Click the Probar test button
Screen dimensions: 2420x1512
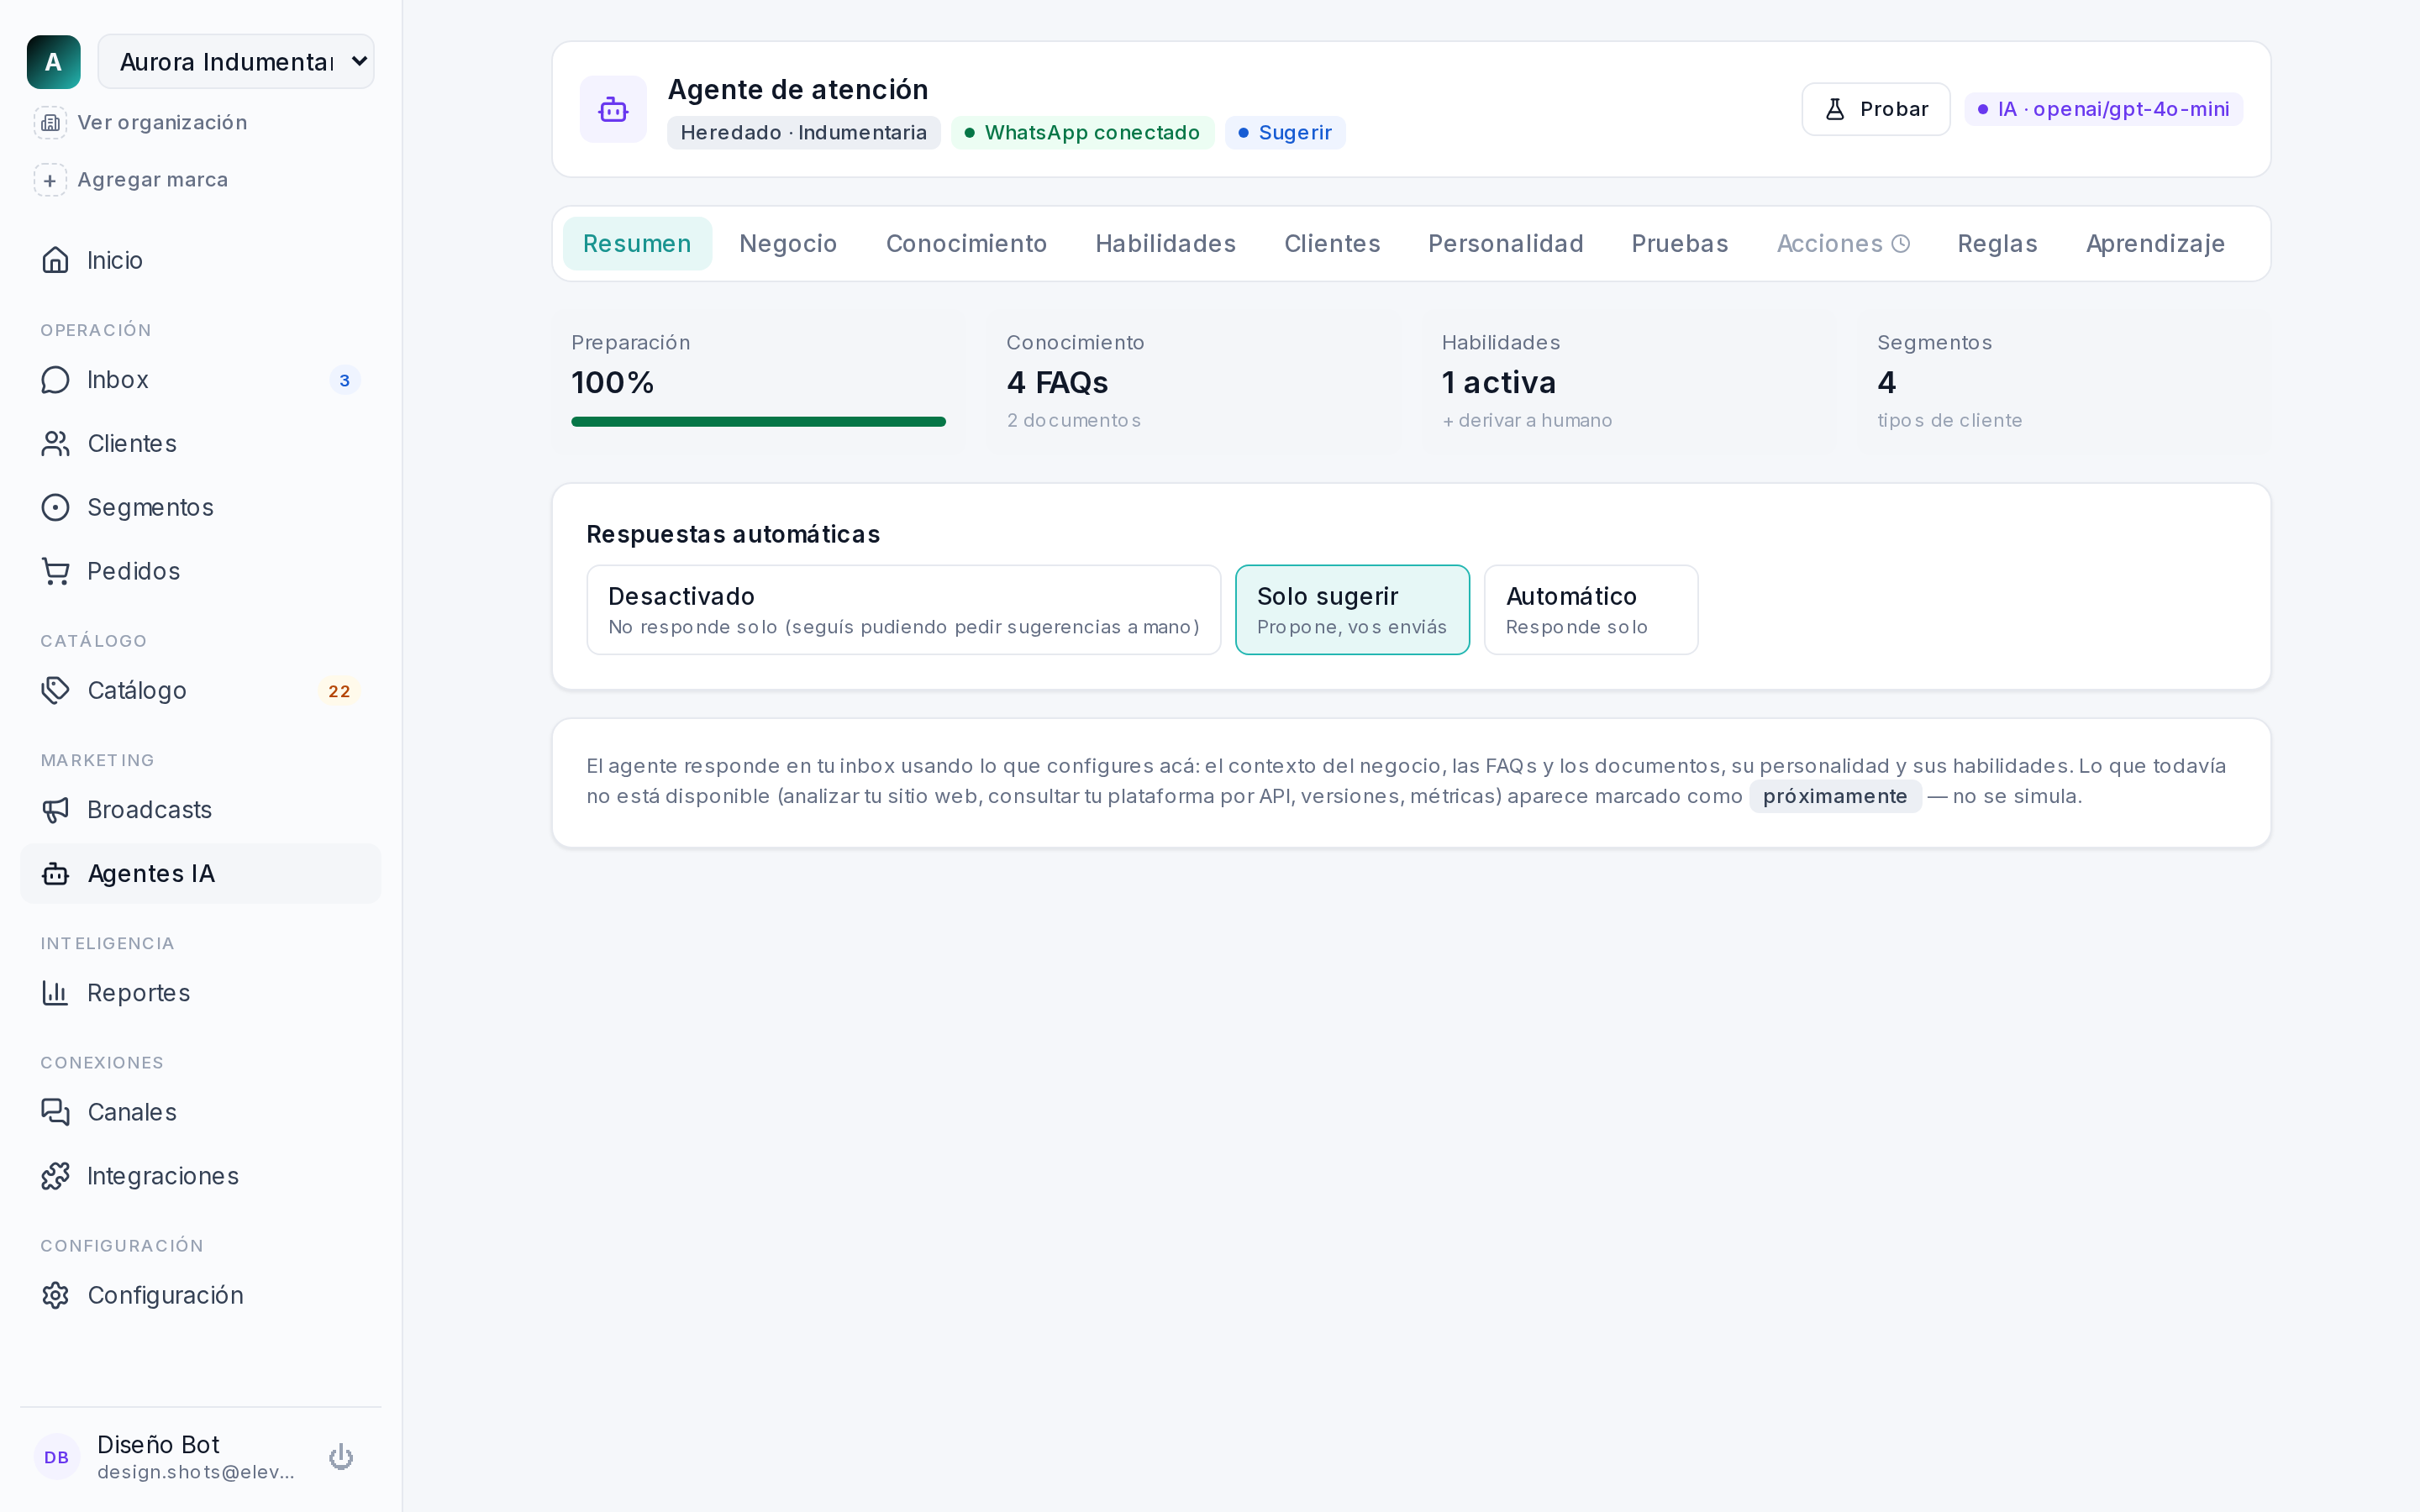pyautogui.click(x=1875, y=109)
